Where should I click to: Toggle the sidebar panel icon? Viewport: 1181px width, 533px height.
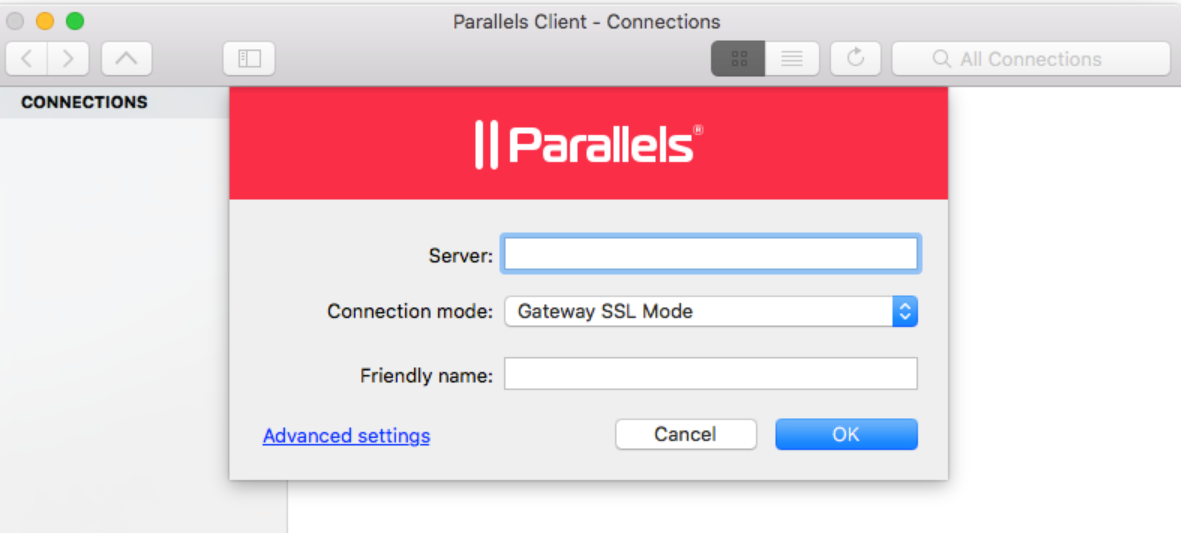click(249, 59)
